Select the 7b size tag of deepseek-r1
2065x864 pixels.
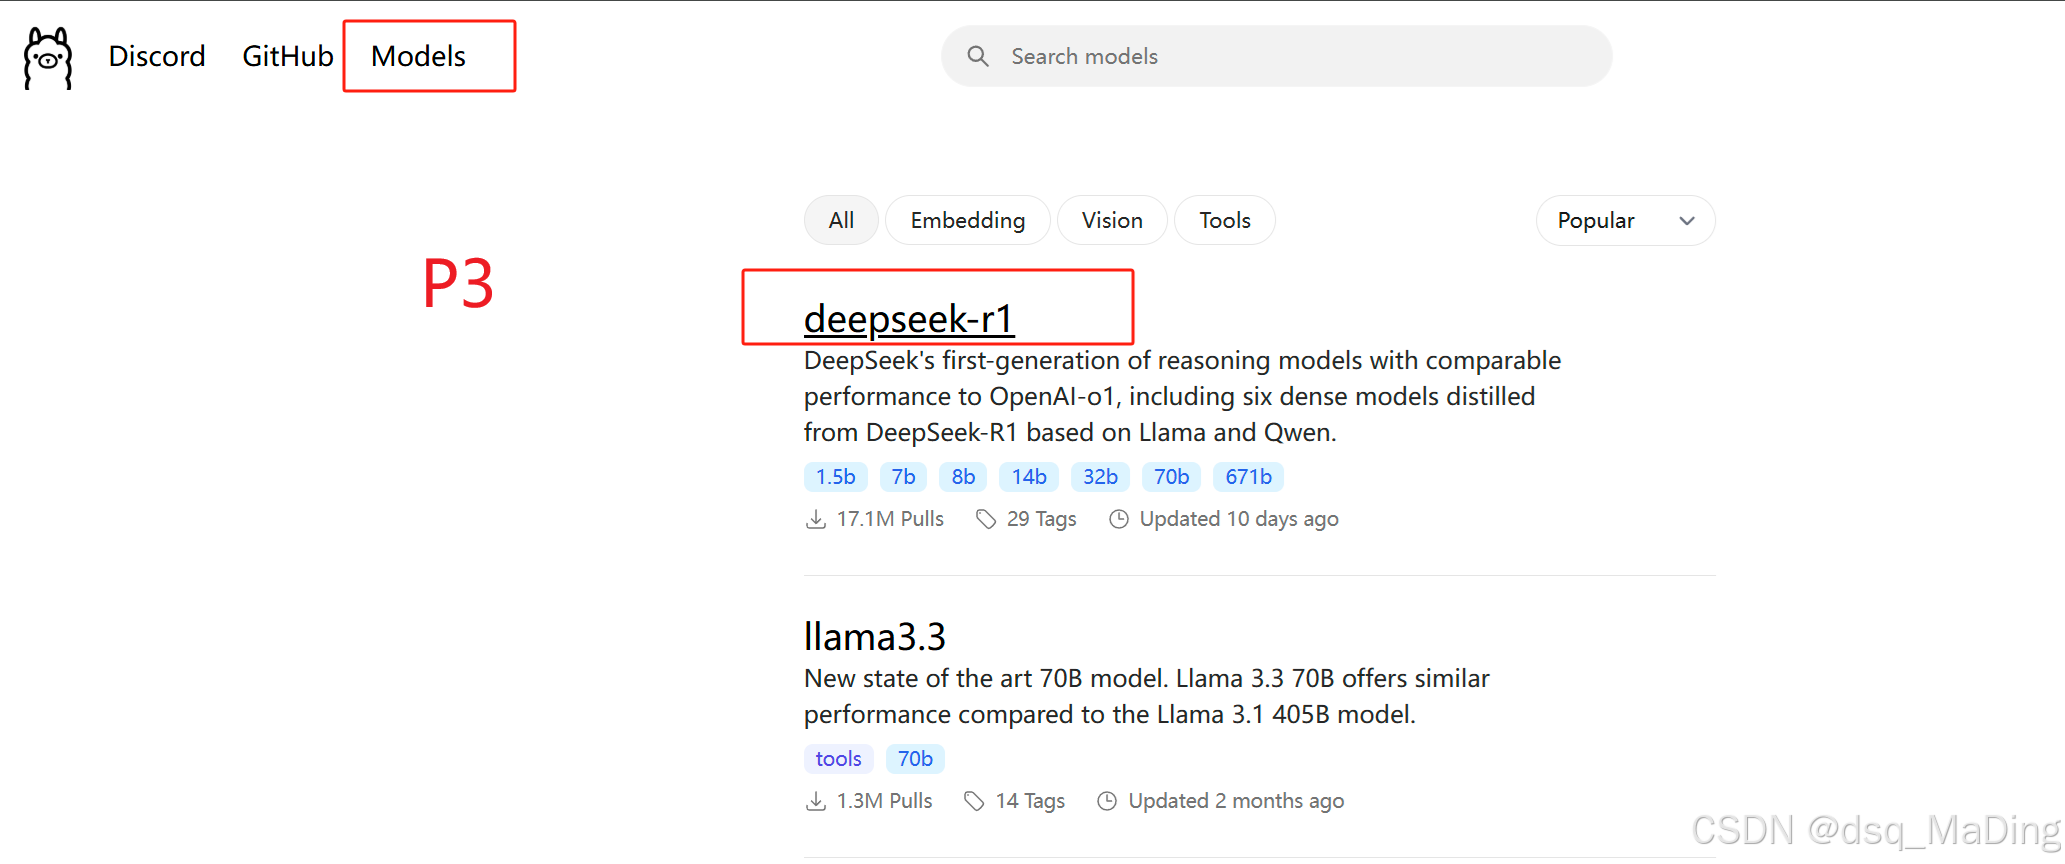[x=903, y=477]
